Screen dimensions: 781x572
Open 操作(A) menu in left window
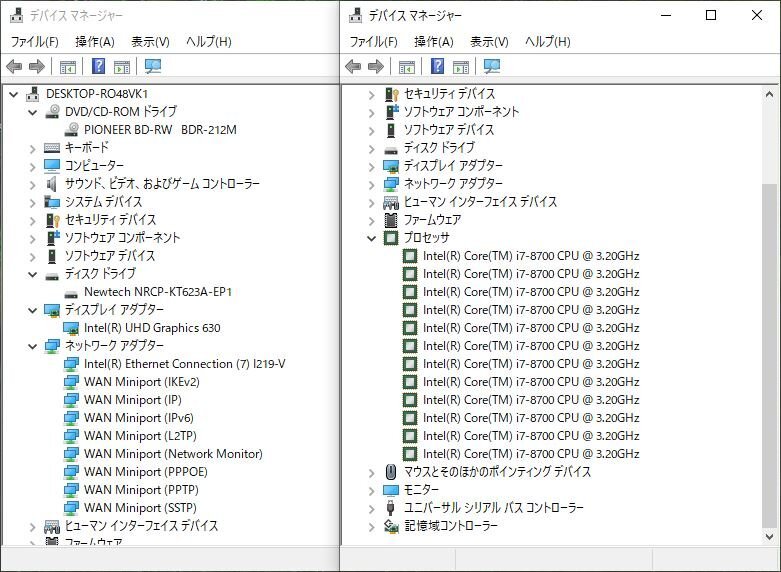click(95, 41)
